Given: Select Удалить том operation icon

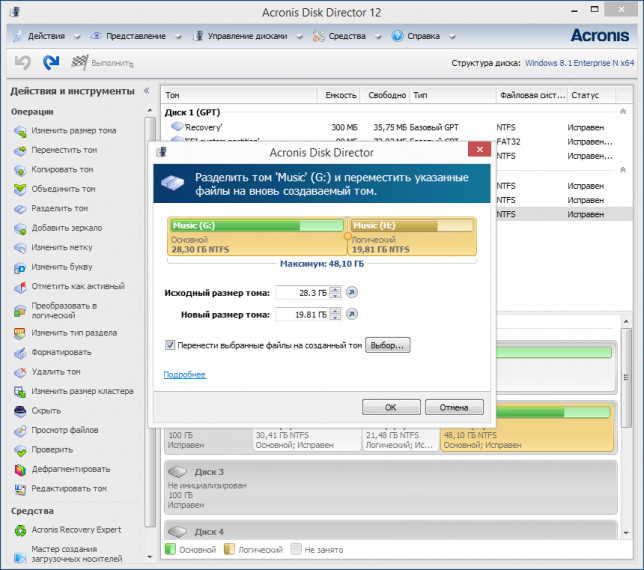Looking at the screenshot, I should (20, 372).
